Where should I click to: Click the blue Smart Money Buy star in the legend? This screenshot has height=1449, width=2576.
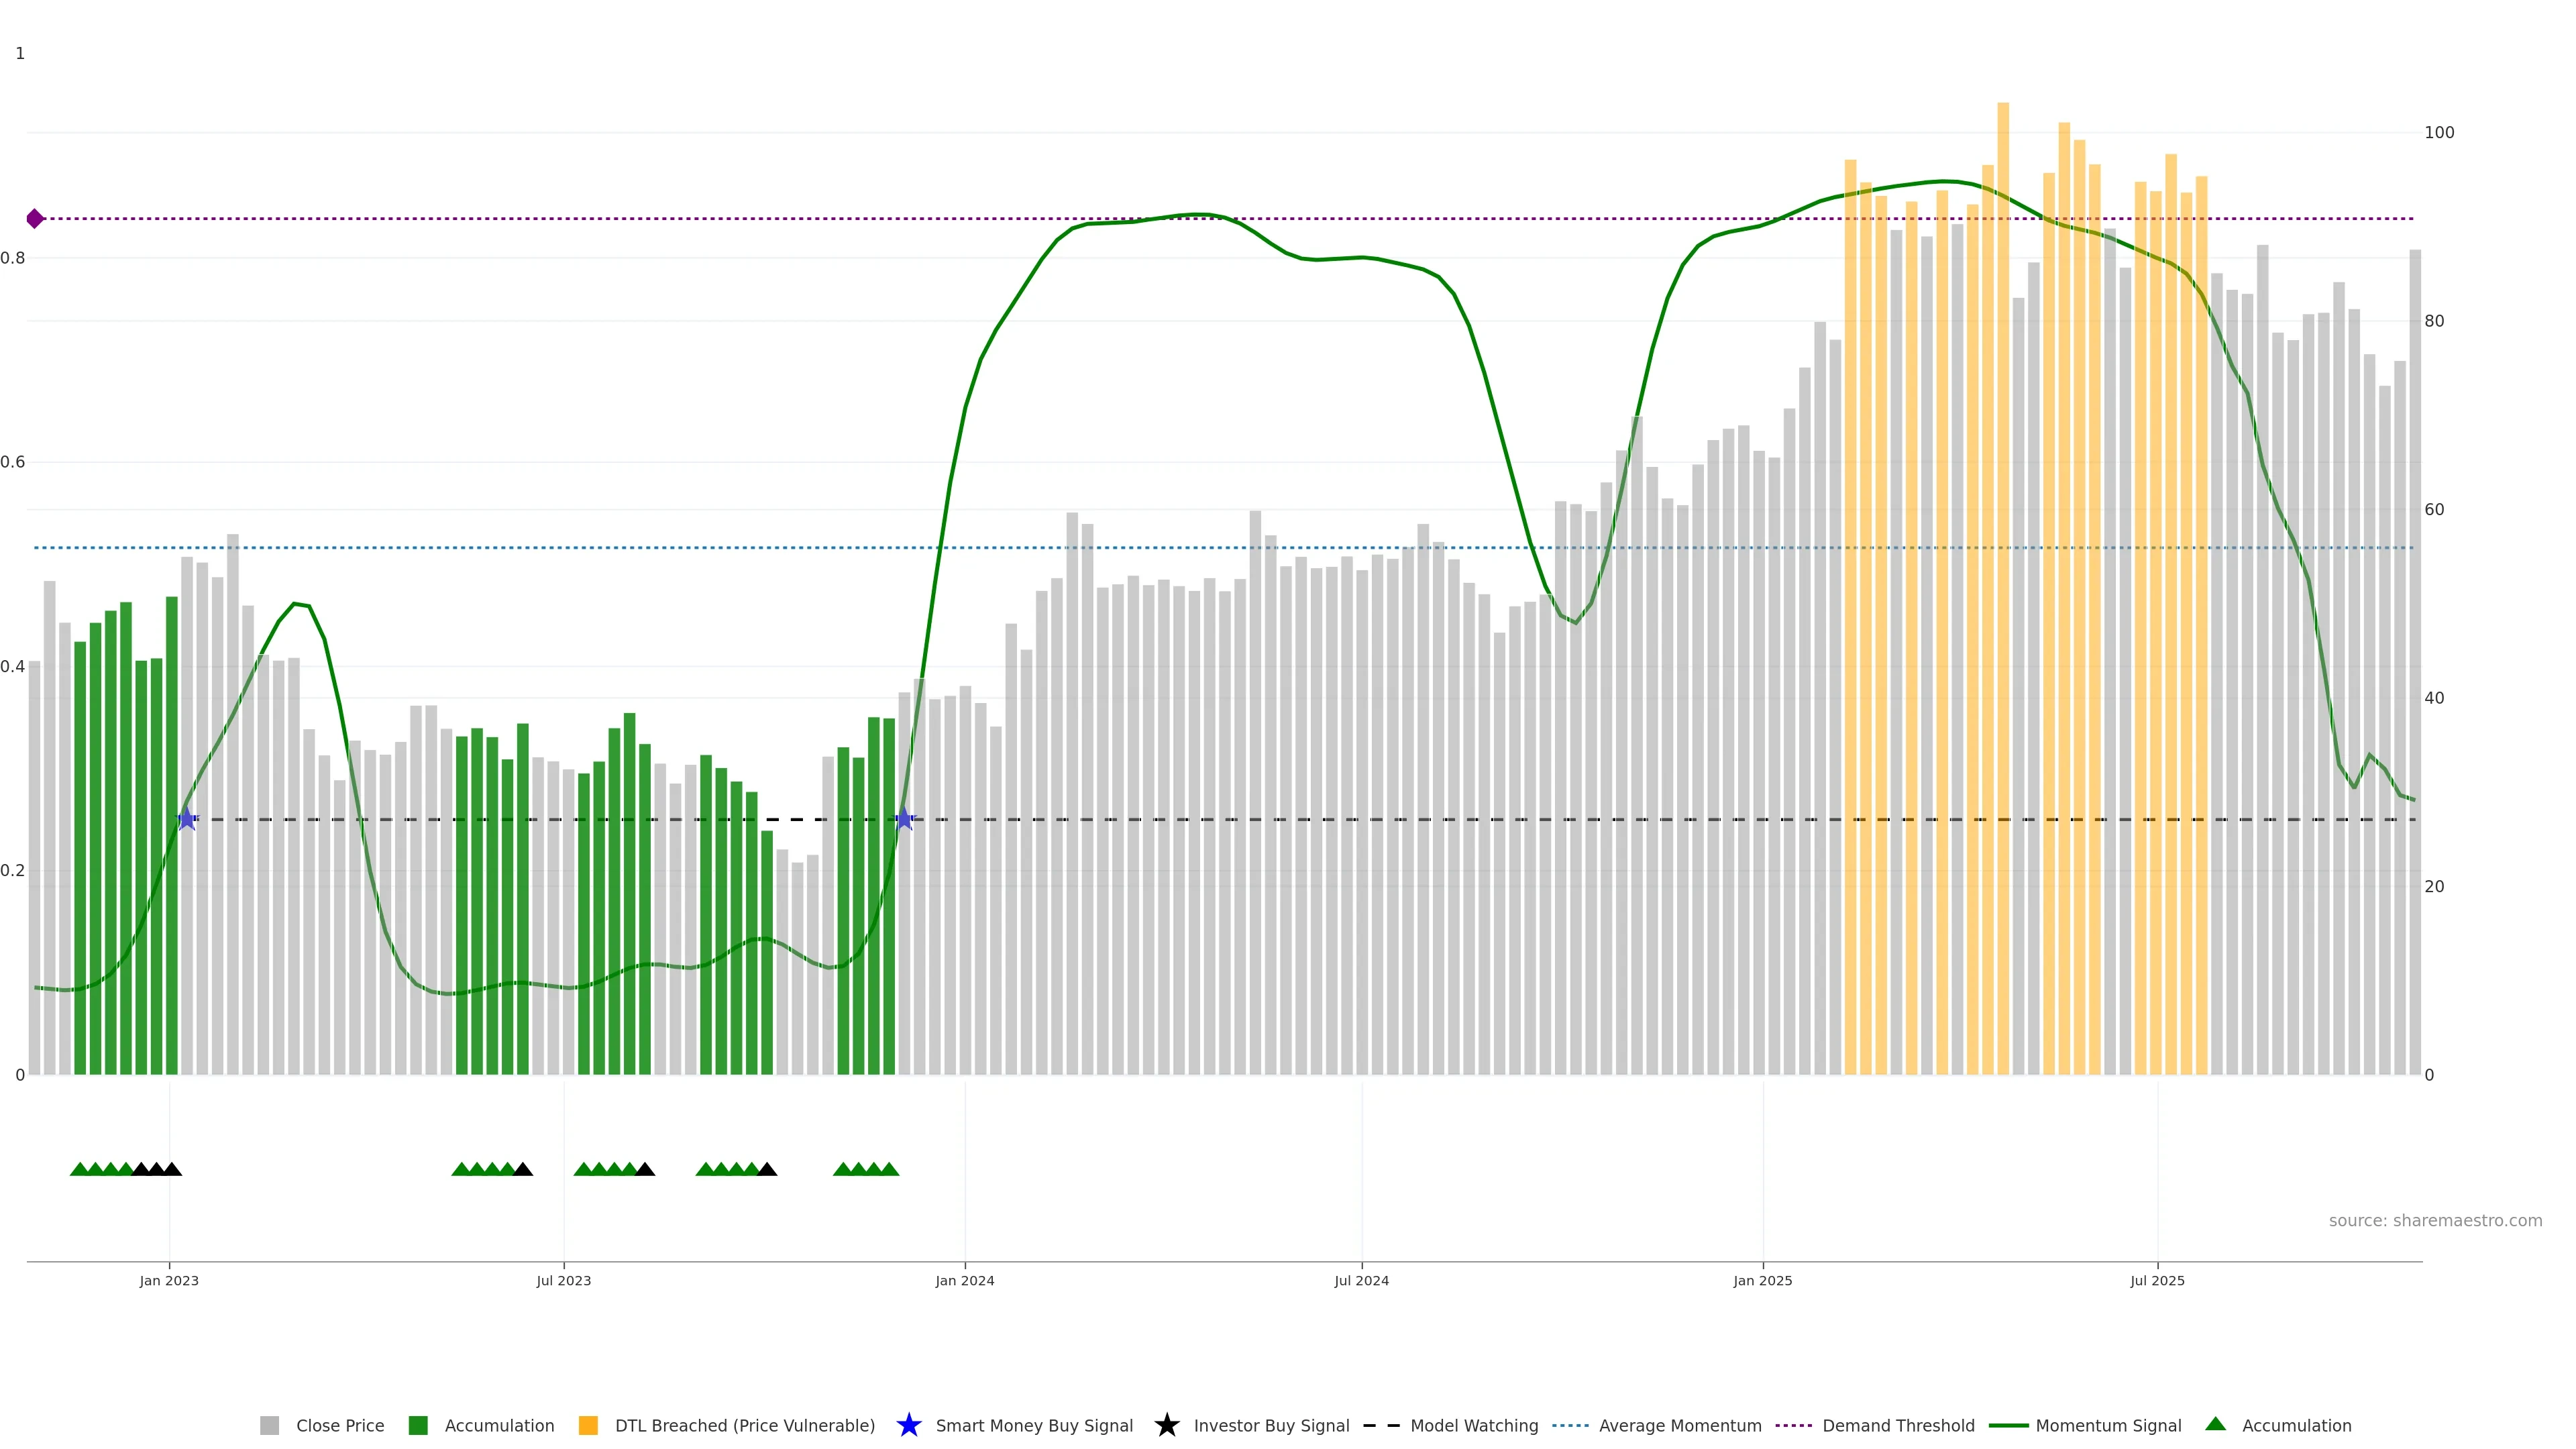[908, 1425]
